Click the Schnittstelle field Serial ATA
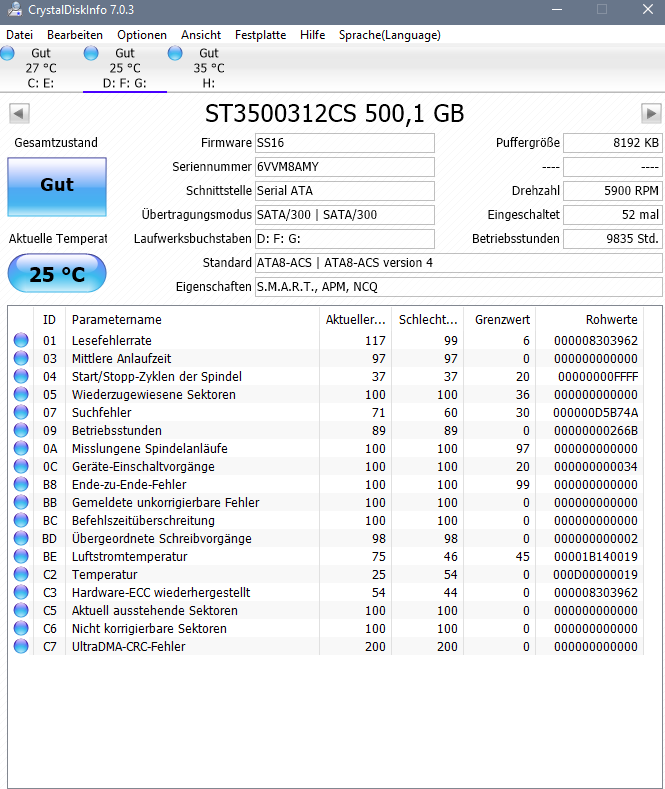The height and width of the screenshot is (789, 665). click(345, 191)
